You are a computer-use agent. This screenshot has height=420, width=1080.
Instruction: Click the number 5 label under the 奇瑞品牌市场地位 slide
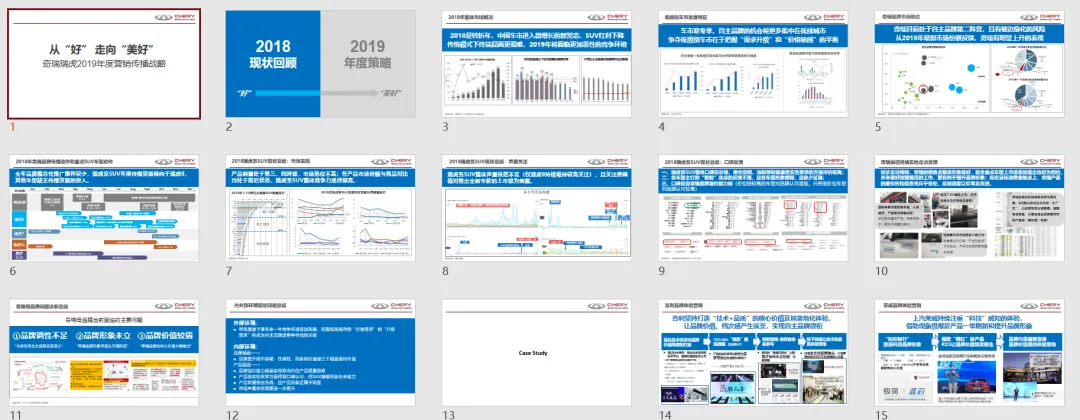878,127
